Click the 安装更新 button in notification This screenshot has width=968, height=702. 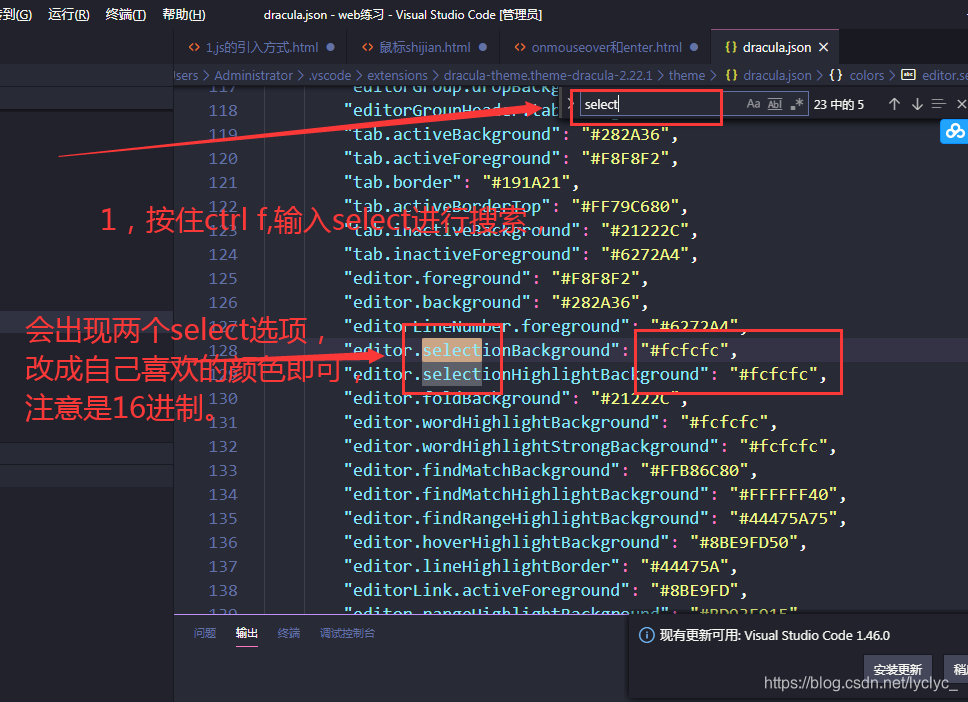tap(898, 669)
